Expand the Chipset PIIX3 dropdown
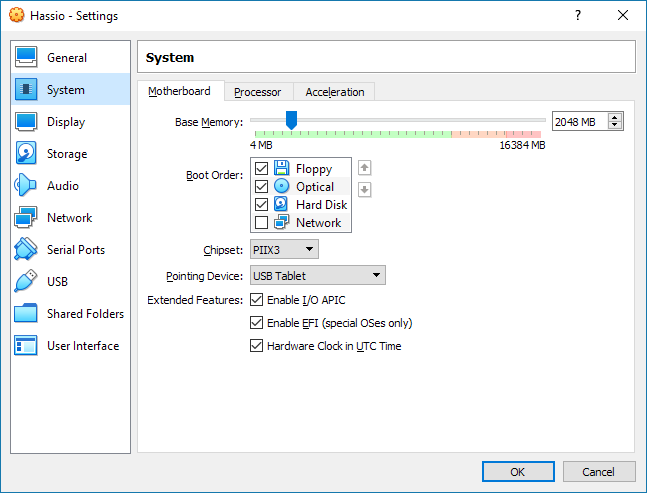 click(x=285, y=249)
